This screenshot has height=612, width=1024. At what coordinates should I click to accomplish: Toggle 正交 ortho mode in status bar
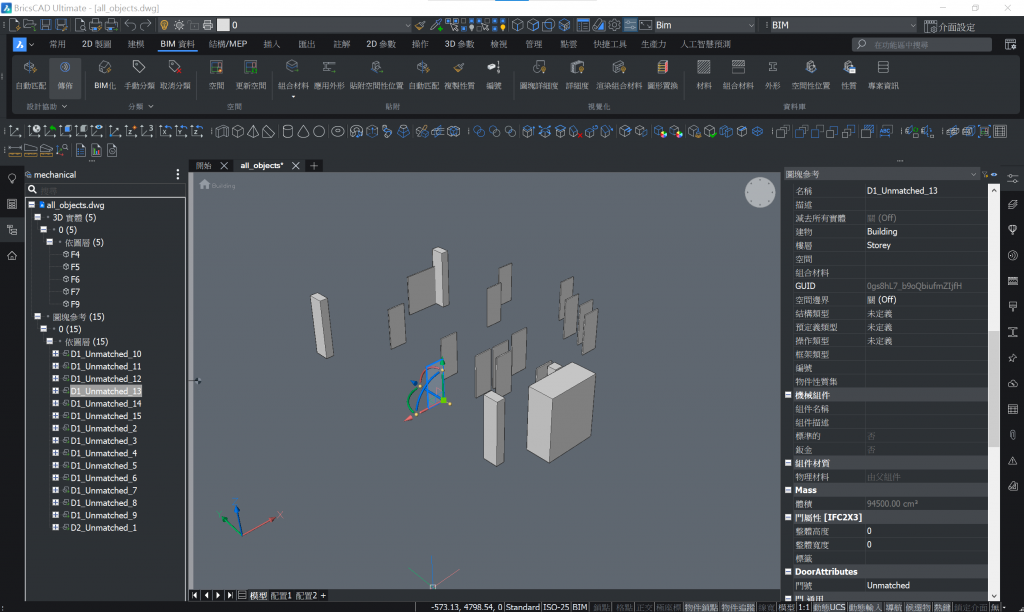pyautogui.click(x=645, y=607)
